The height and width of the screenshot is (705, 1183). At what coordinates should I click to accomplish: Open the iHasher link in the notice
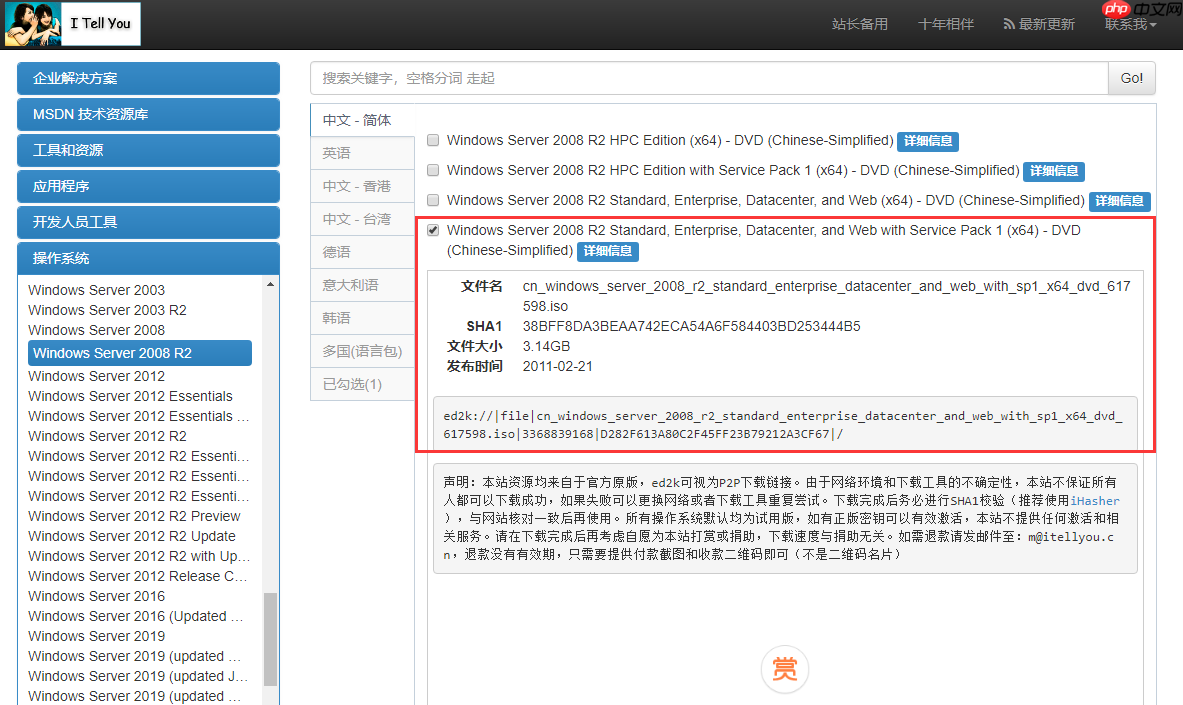(1095, 501)
